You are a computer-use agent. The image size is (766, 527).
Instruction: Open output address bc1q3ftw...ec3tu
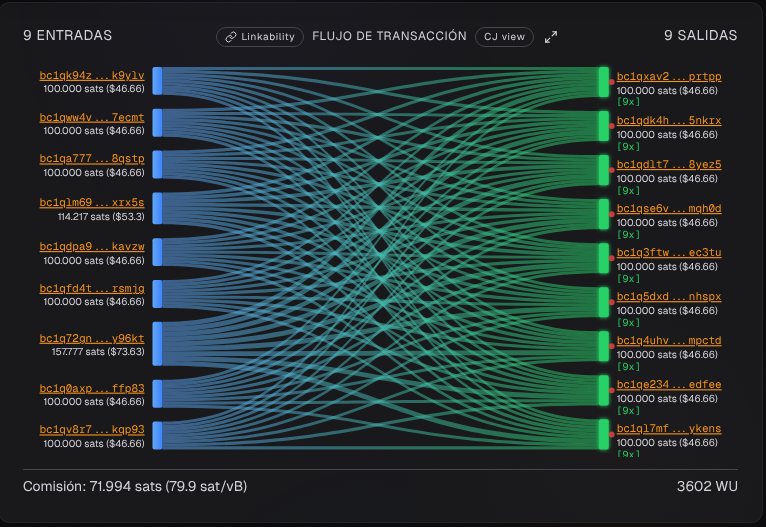[x=669, y=253]
